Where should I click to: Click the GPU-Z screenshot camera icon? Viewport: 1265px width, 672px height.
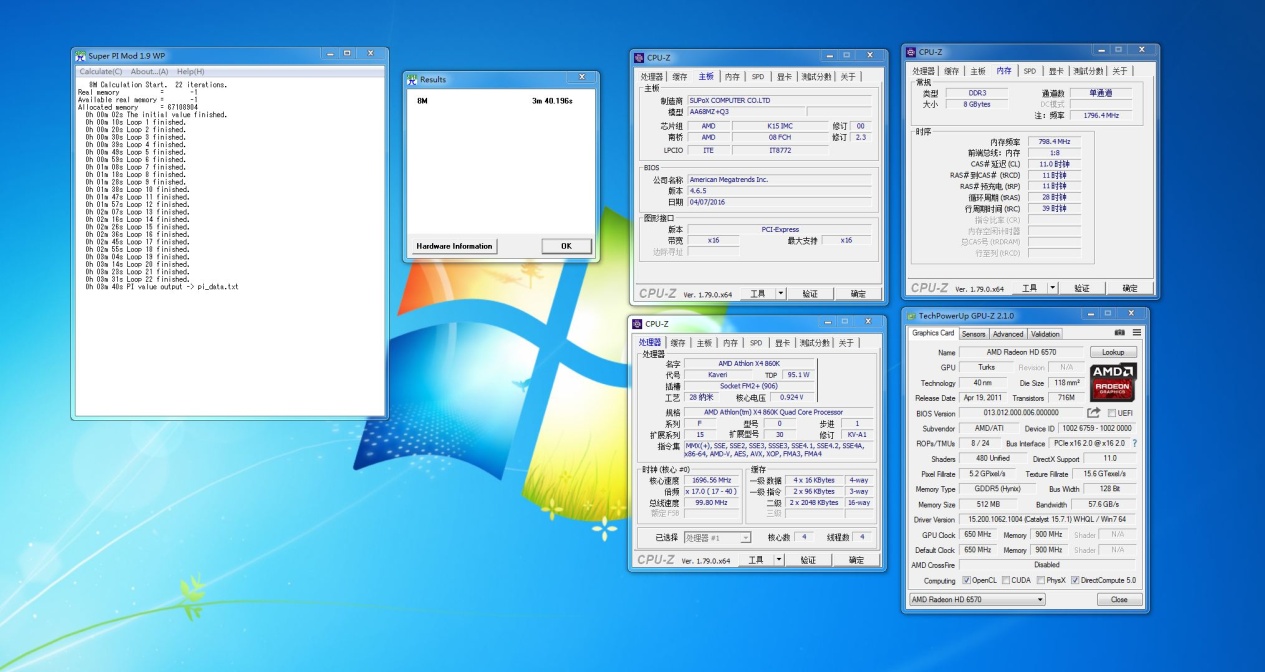coord(1120,333)
